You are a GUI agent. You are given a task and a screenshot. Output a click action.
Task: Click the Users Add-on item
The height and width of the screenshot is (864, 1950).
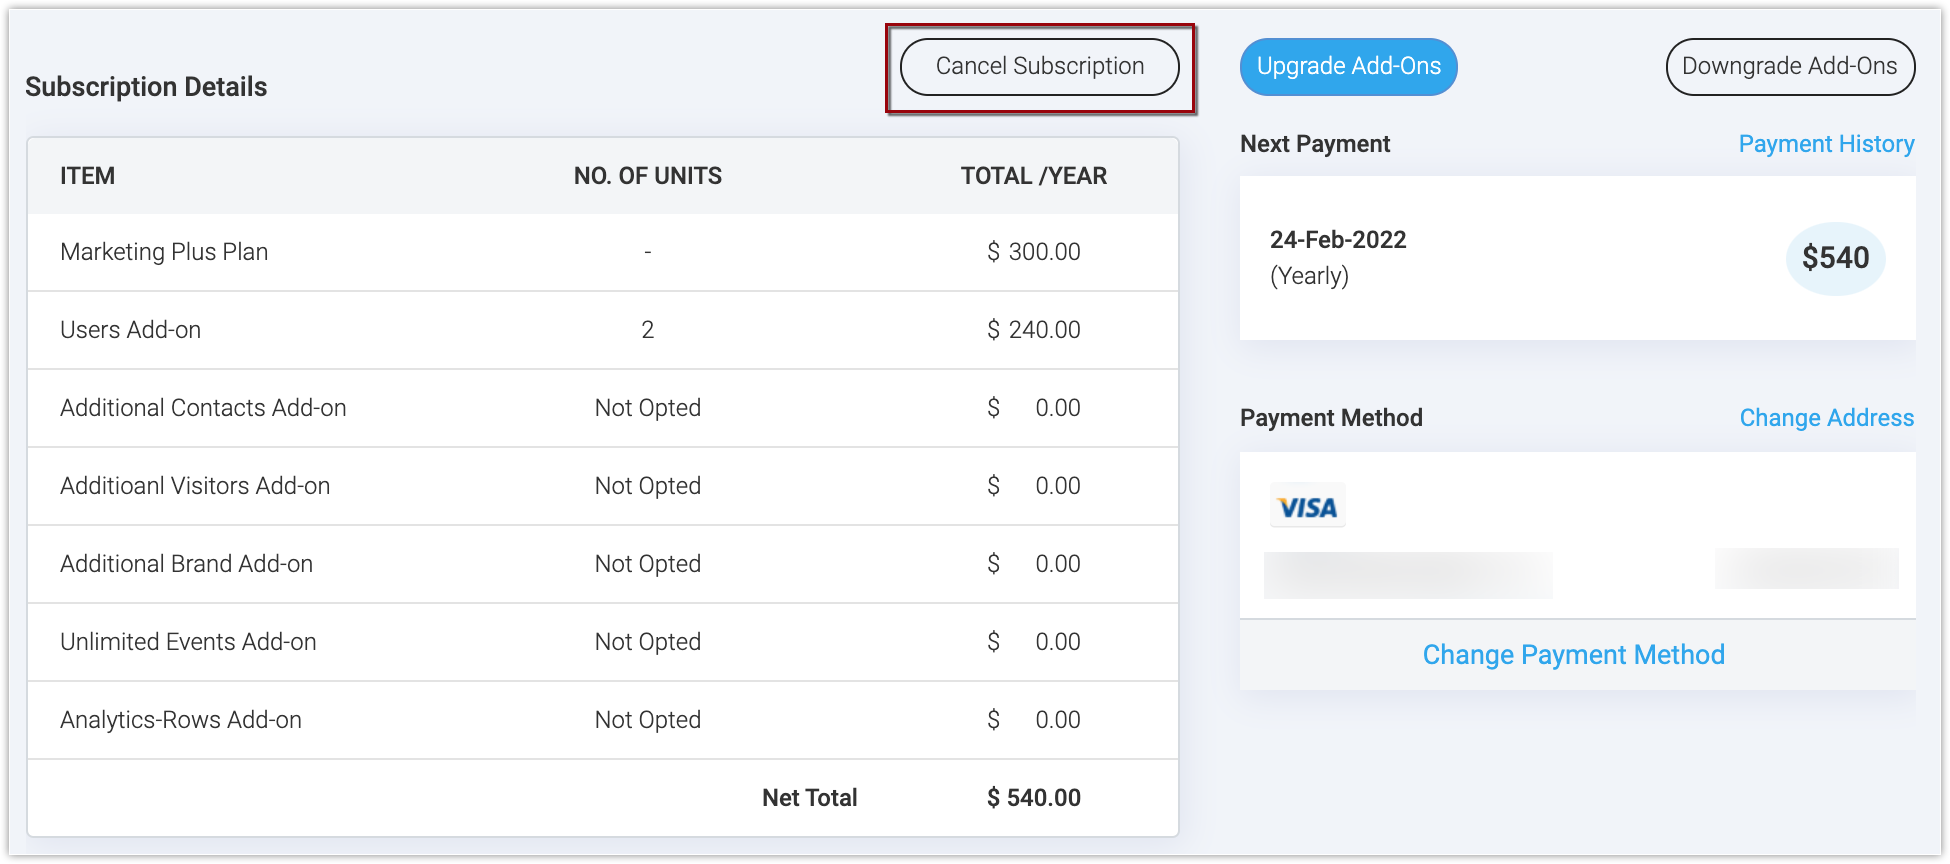[x=130, y=330]
